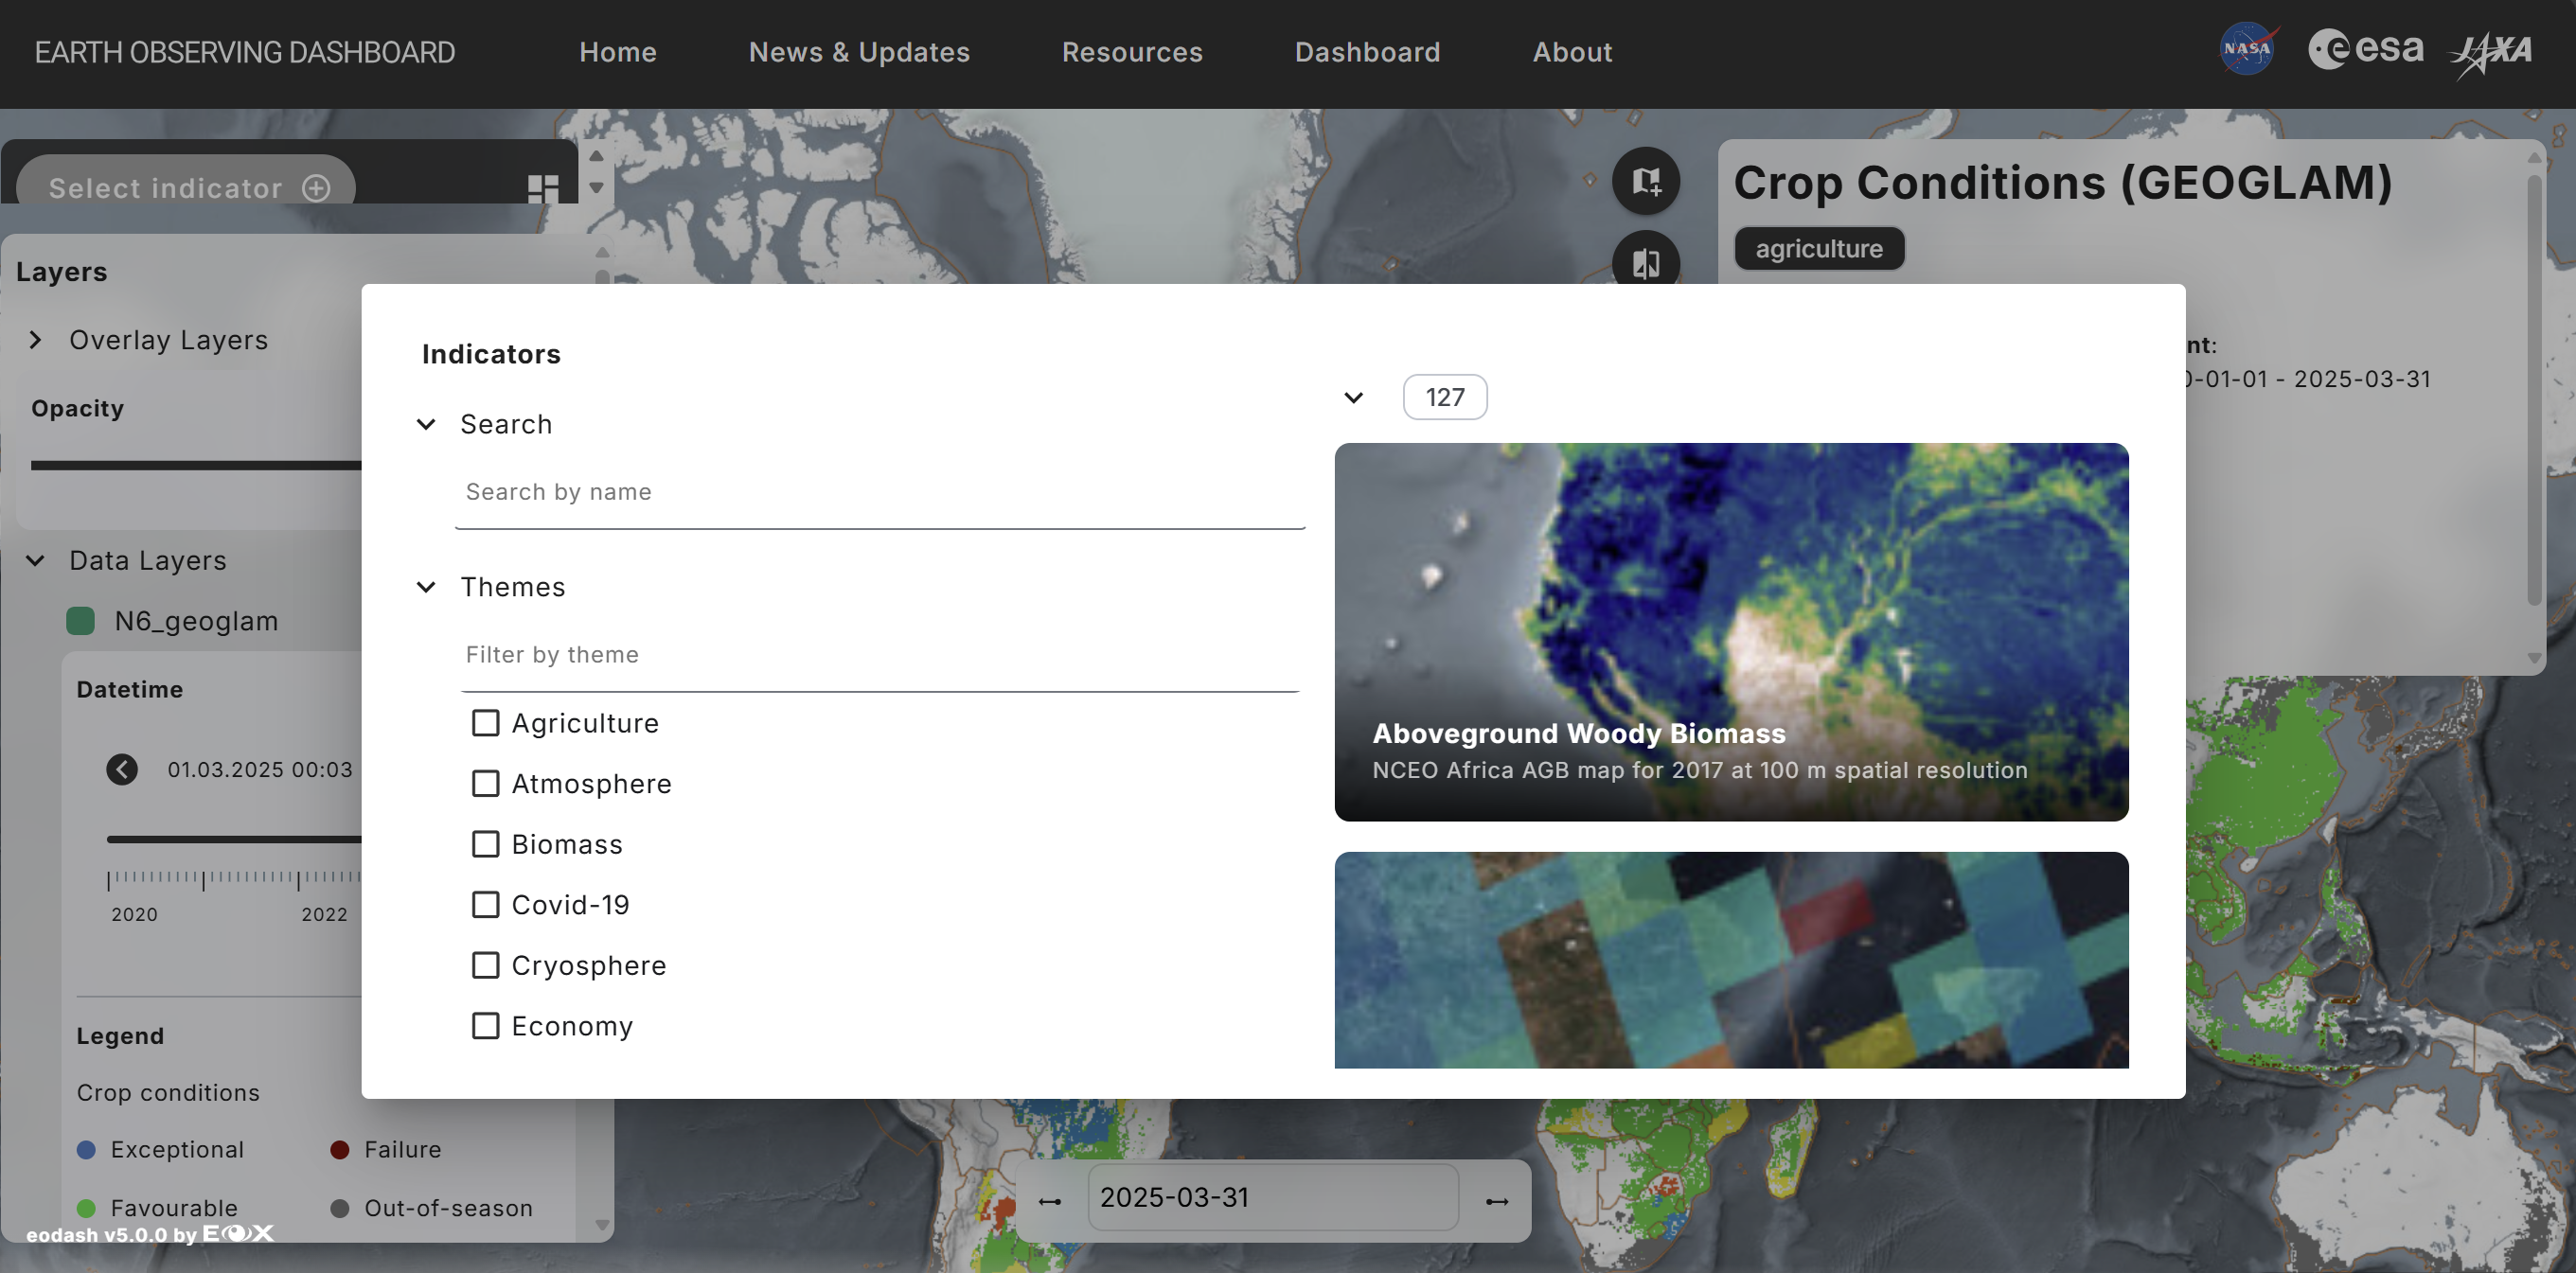Screen dimensions: 2576x1273
Task: Click the 2020 timeline label
Action: click(134, 914)
